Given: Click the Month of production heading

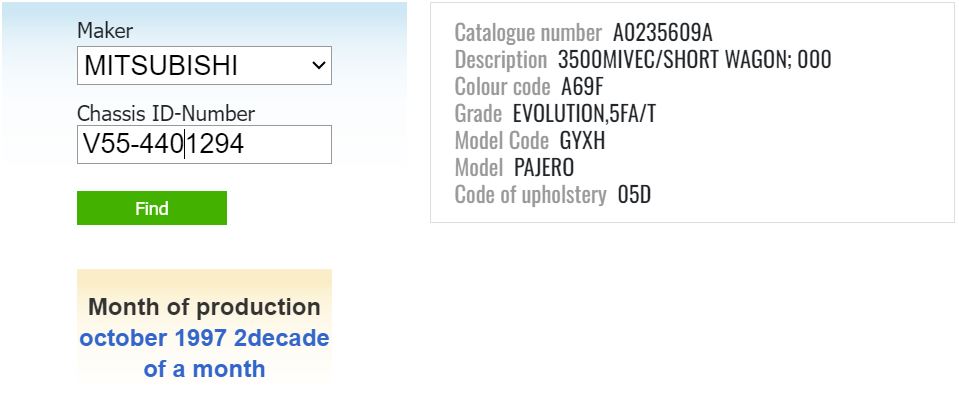Looking at the screenshot, I should 204,307.
